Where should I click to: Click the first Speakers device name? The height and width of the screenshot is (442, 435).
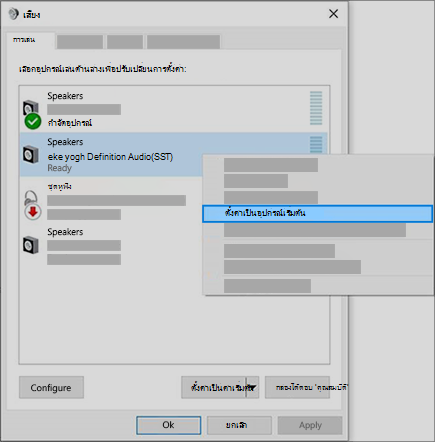tap(65, 96)
